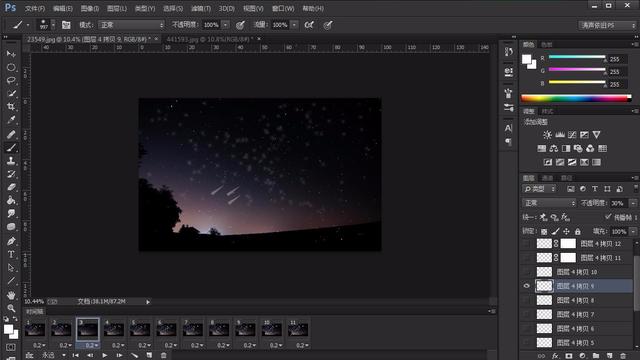The height and width of the screenshot is (360, 640).
Task: Select the Dodge tool
Action: (11, 227)
